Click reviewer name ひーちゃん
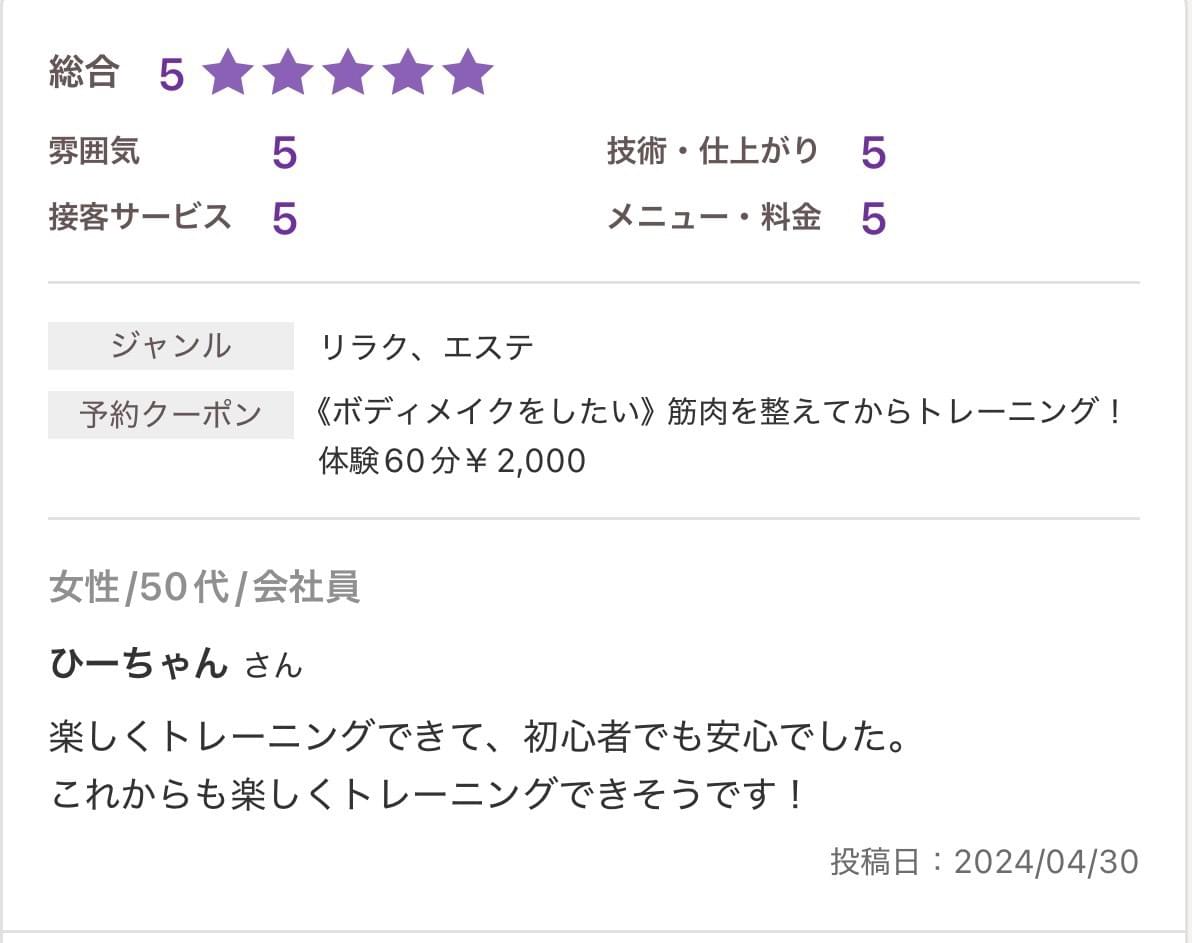Viewport: 1192px width, 943px height. click(x=139, y=663)
